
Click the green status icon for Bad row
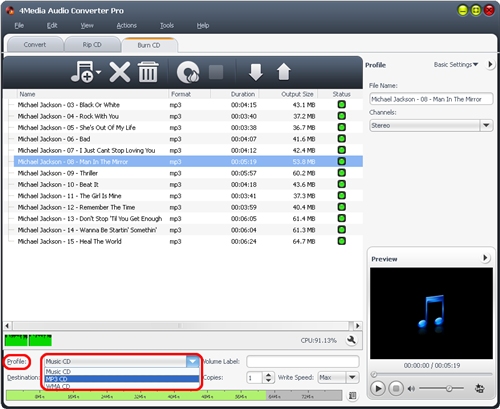coord(341,138)
